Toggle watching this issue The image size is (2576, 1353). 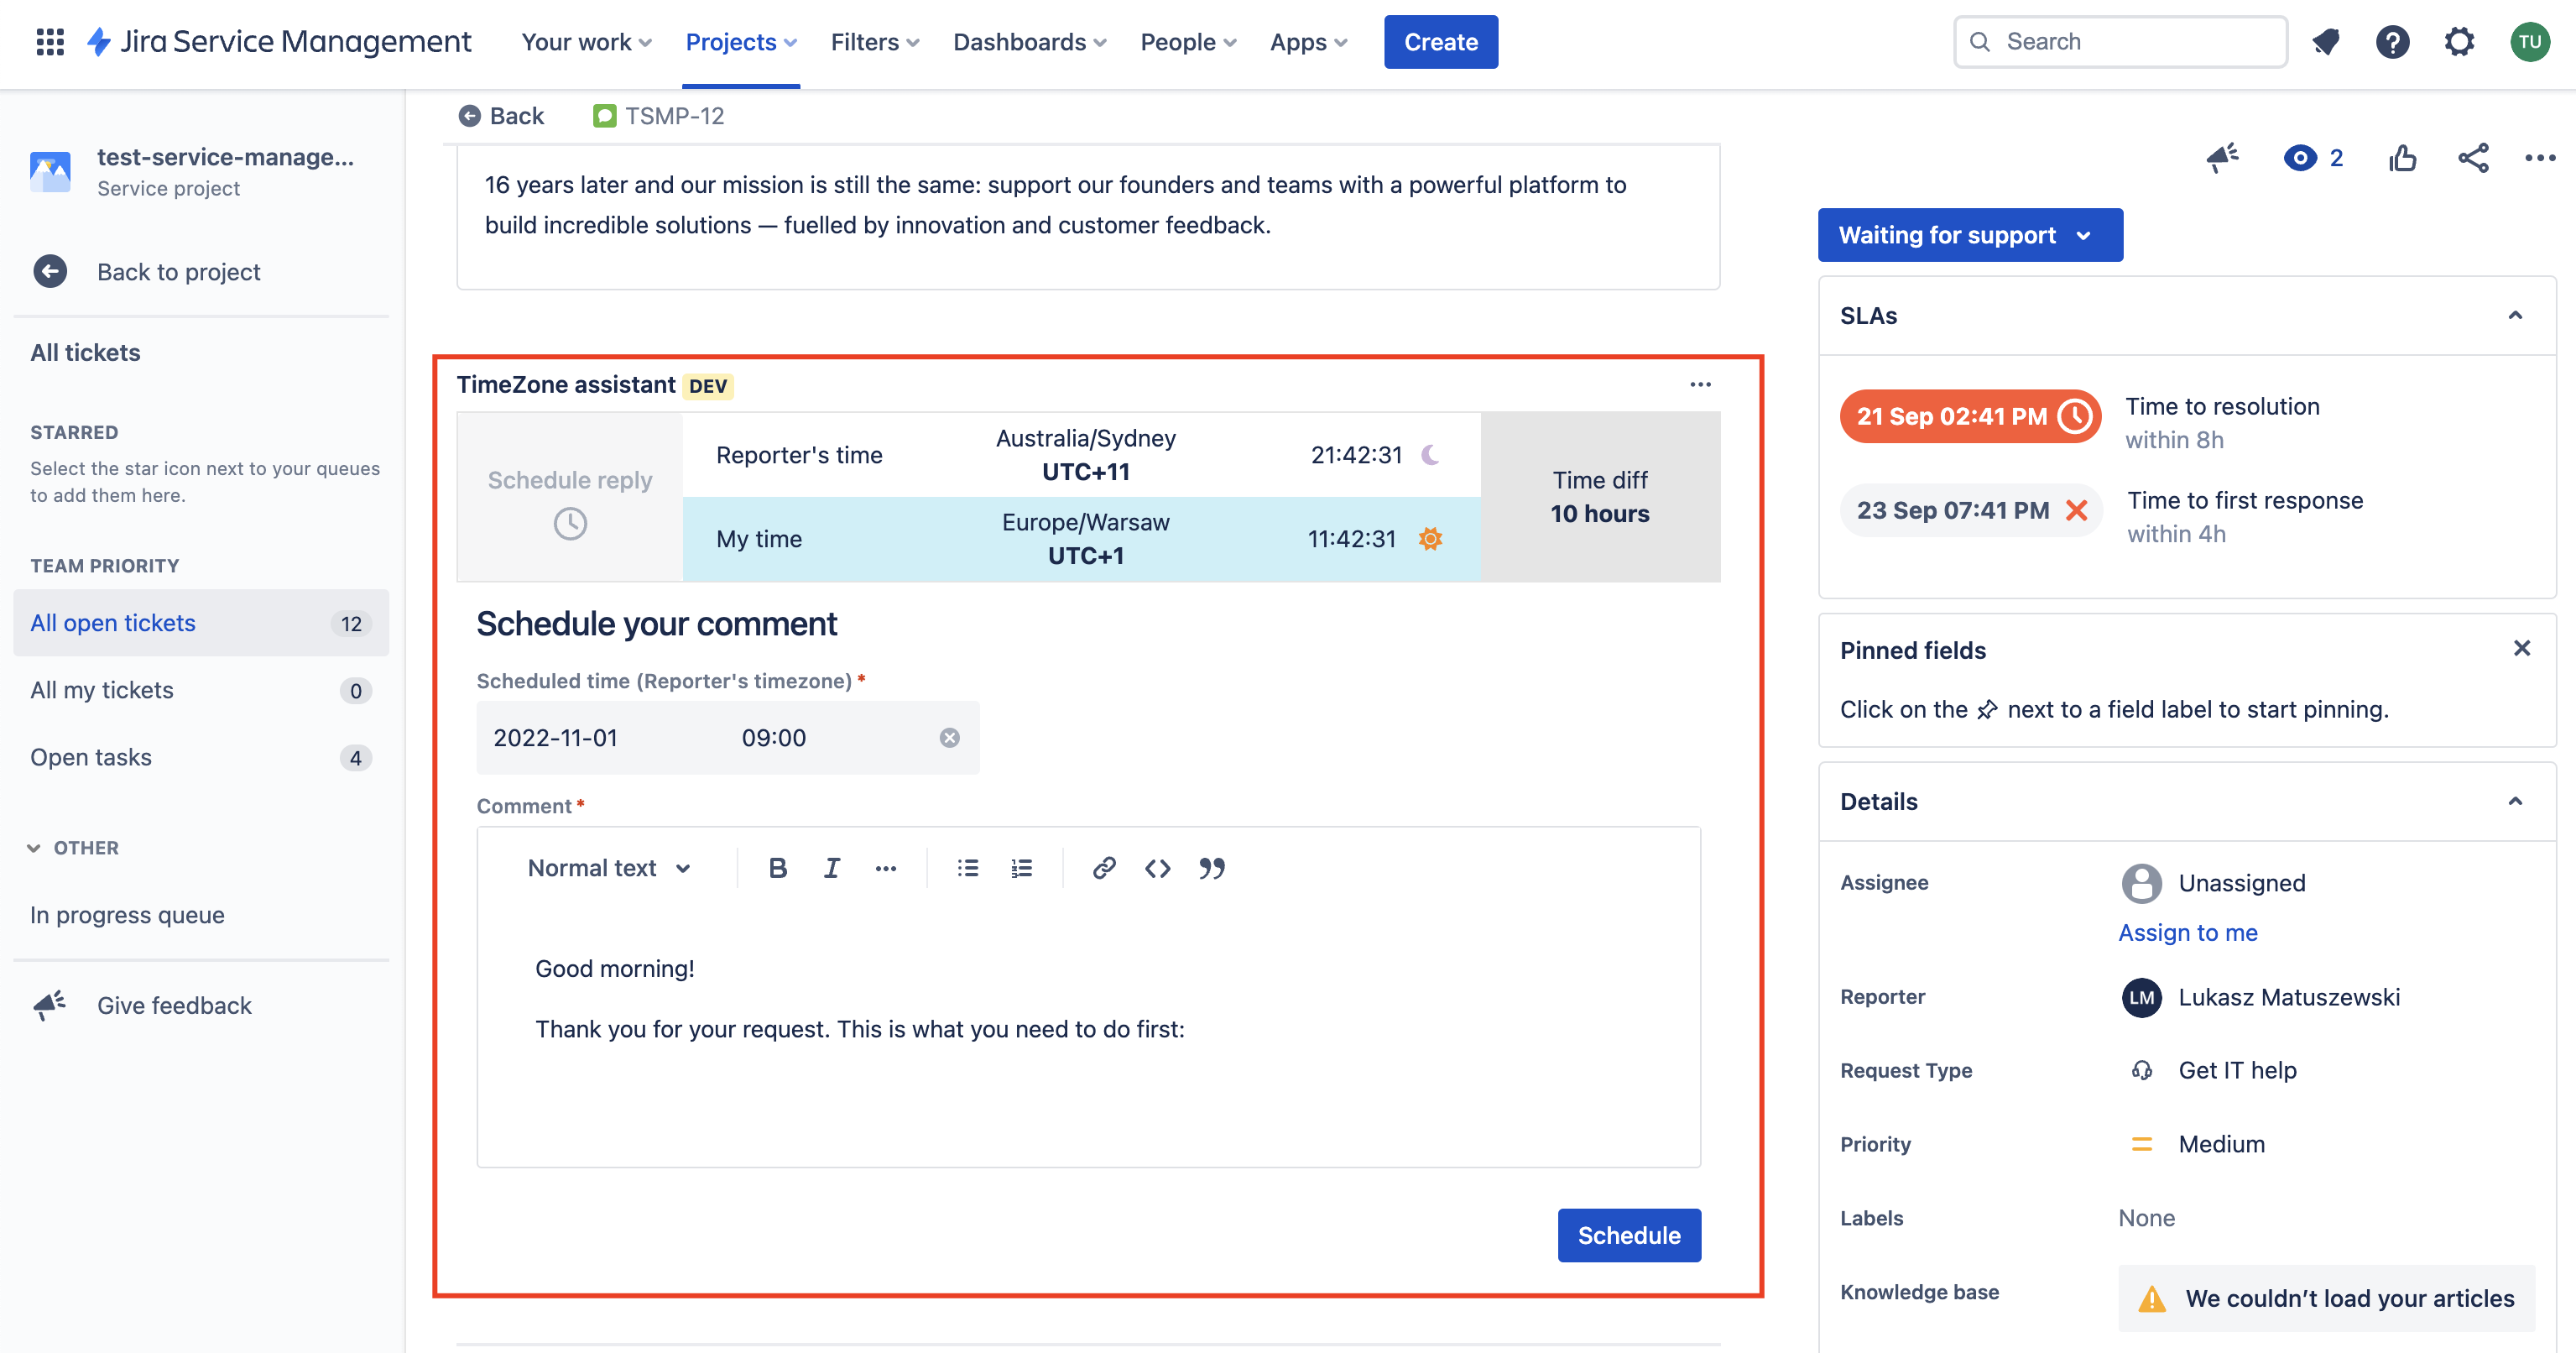pyautogui.click(x=2300, y=158)
